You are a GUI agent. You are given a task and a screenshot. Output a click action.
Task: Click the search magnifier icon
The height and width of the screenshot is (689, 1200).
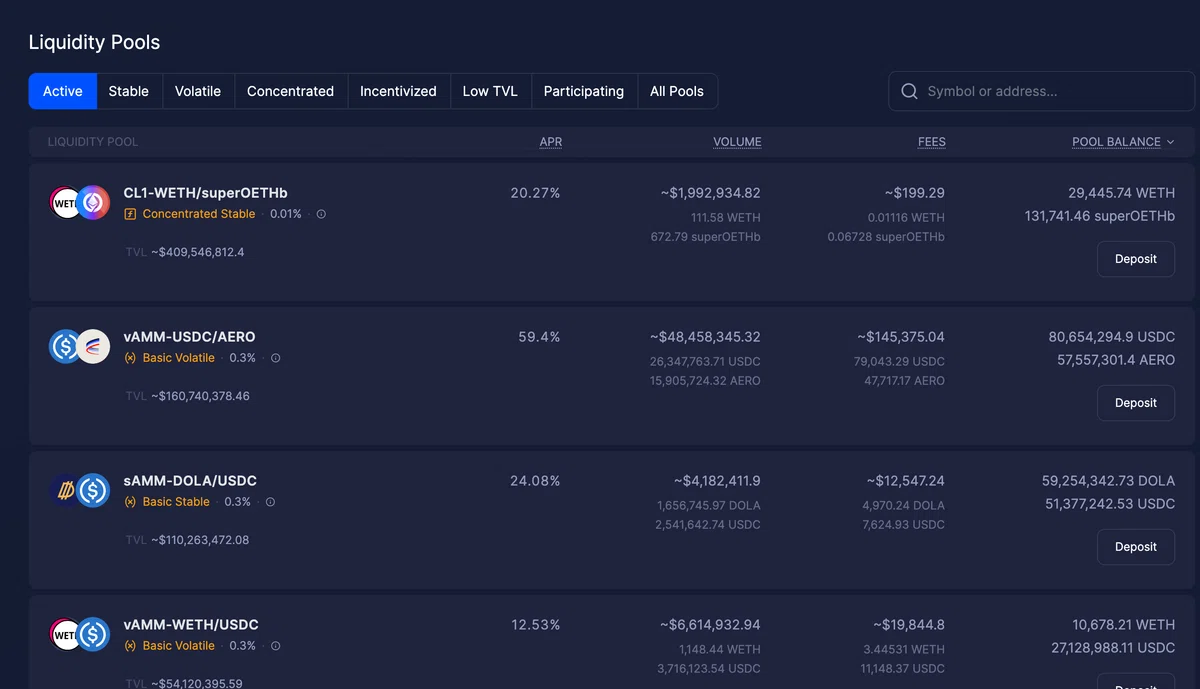[x=909, y=91]
